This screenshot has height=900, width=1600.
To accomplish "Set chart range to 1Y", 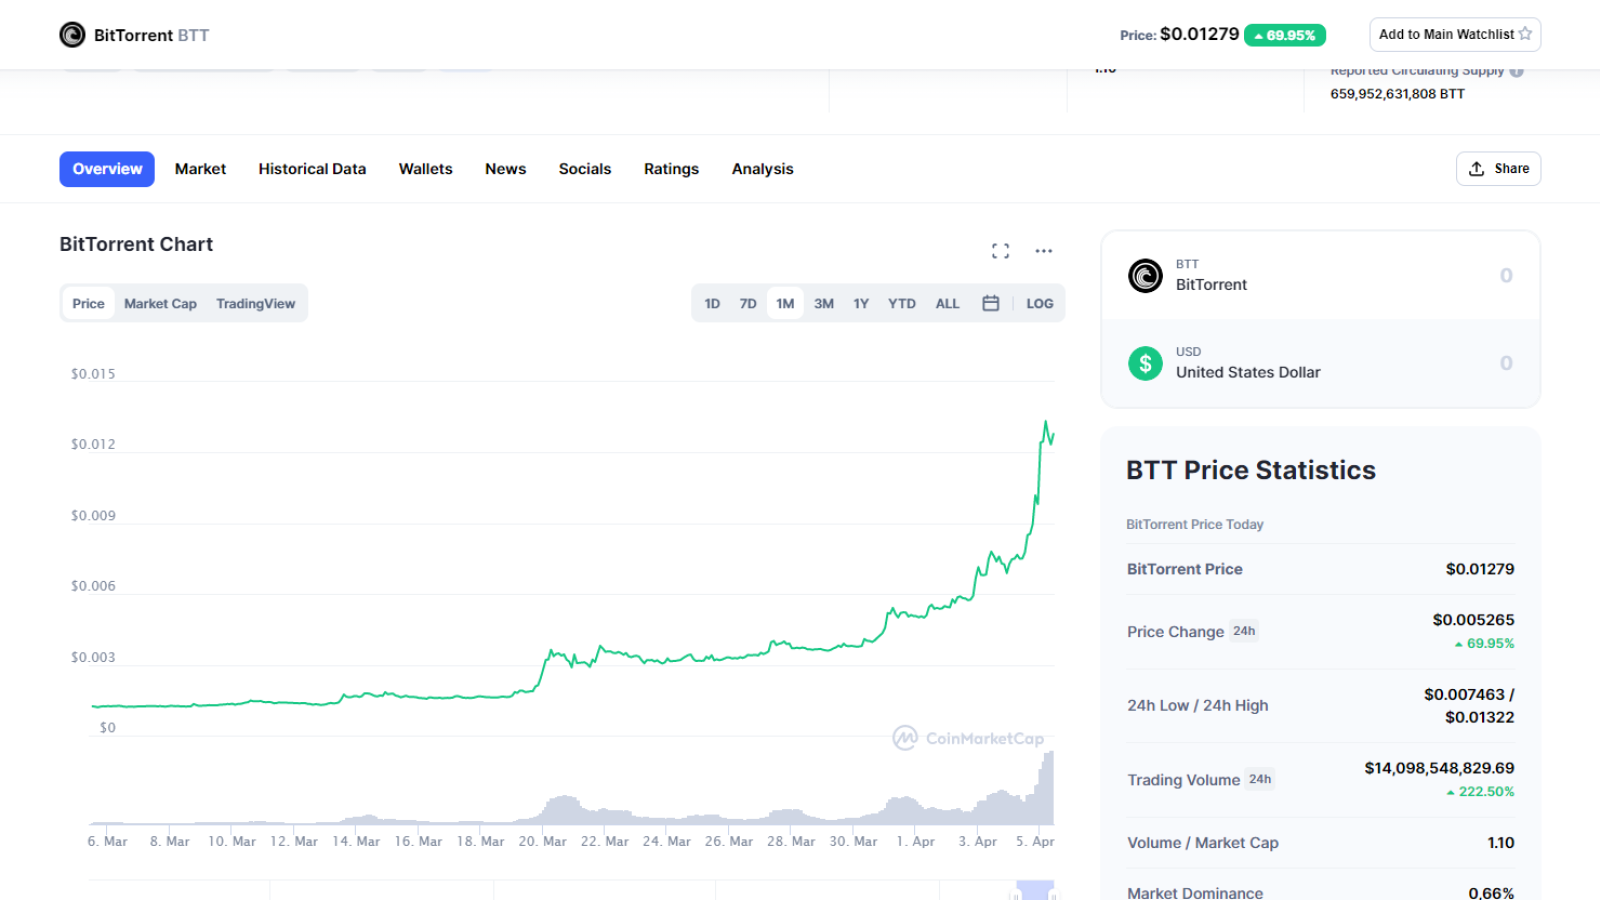I will [x=861, y=303].
